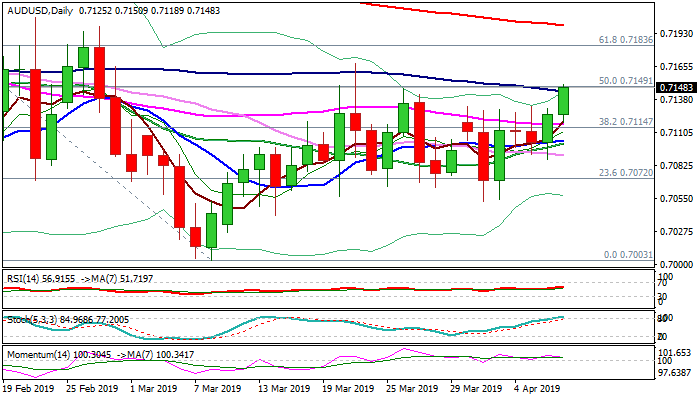
Task: Click the 19 Feb 2019 date label
Action: [x=30, y=388]
